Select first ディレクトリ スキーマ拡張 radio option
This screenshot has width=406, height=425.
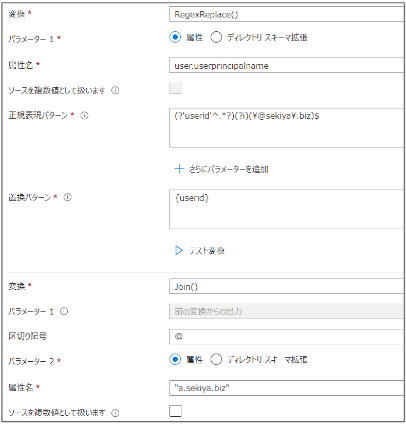[216, 37]
